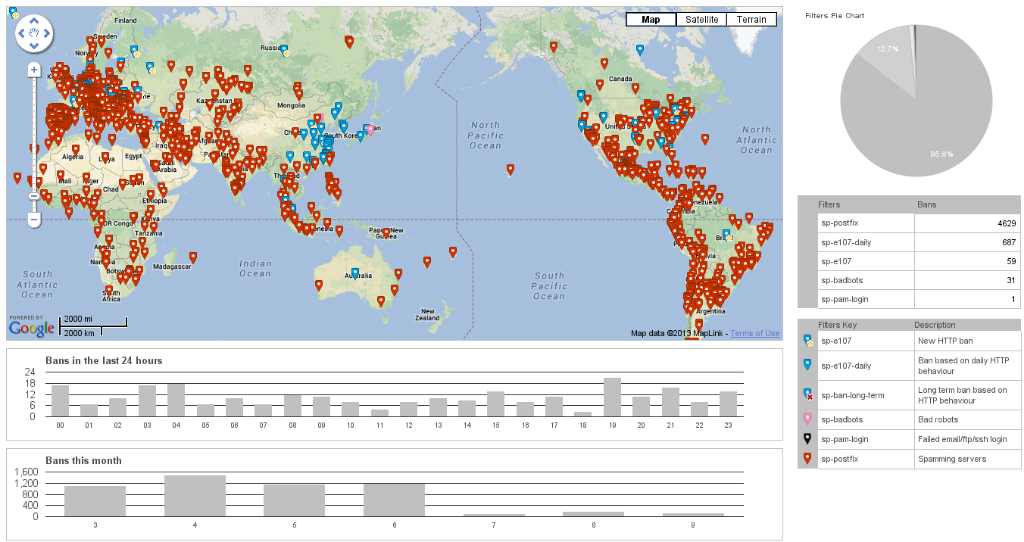
Task: Click the sp-ban-long-term icon in Filters Key
Action: [x=807, y=393]
